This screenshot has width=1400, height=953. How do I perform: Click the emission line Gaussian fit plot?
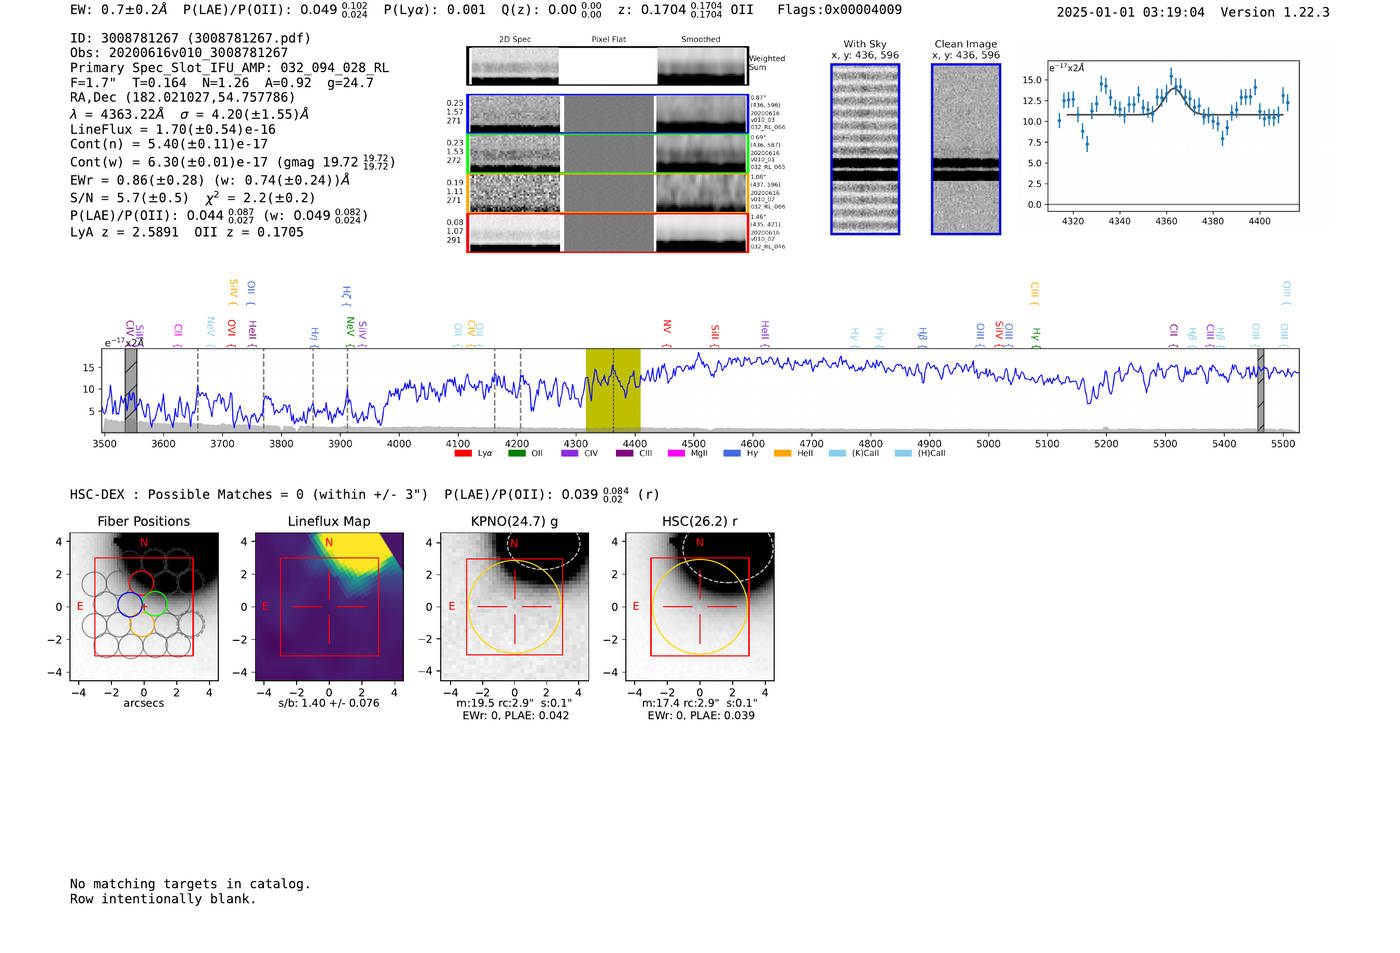point(1172,136)
